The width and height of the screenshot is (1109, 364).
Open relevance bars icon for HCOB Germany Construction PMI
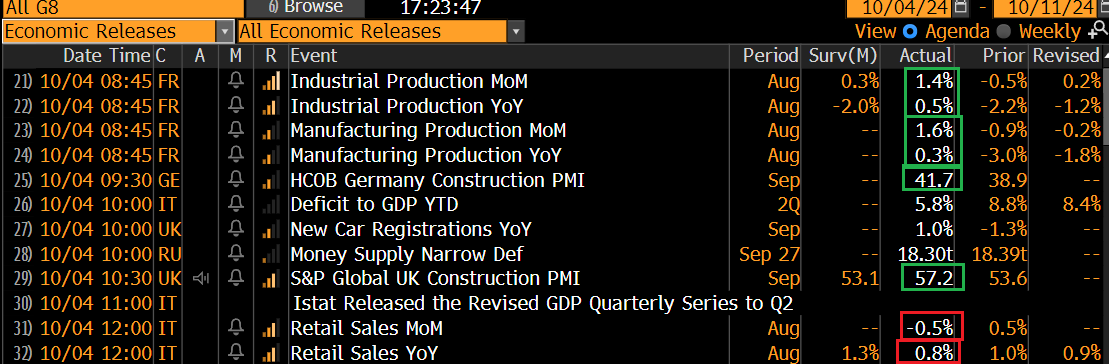tap(271, 180)
